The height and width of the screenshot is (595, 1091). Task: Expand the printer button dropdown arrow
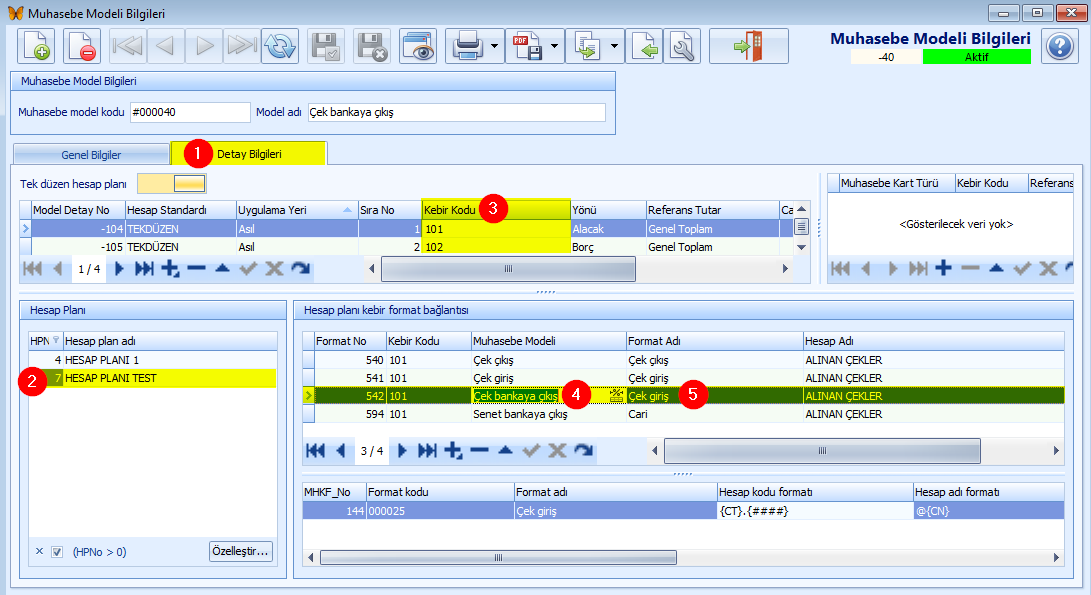point(494,47)
